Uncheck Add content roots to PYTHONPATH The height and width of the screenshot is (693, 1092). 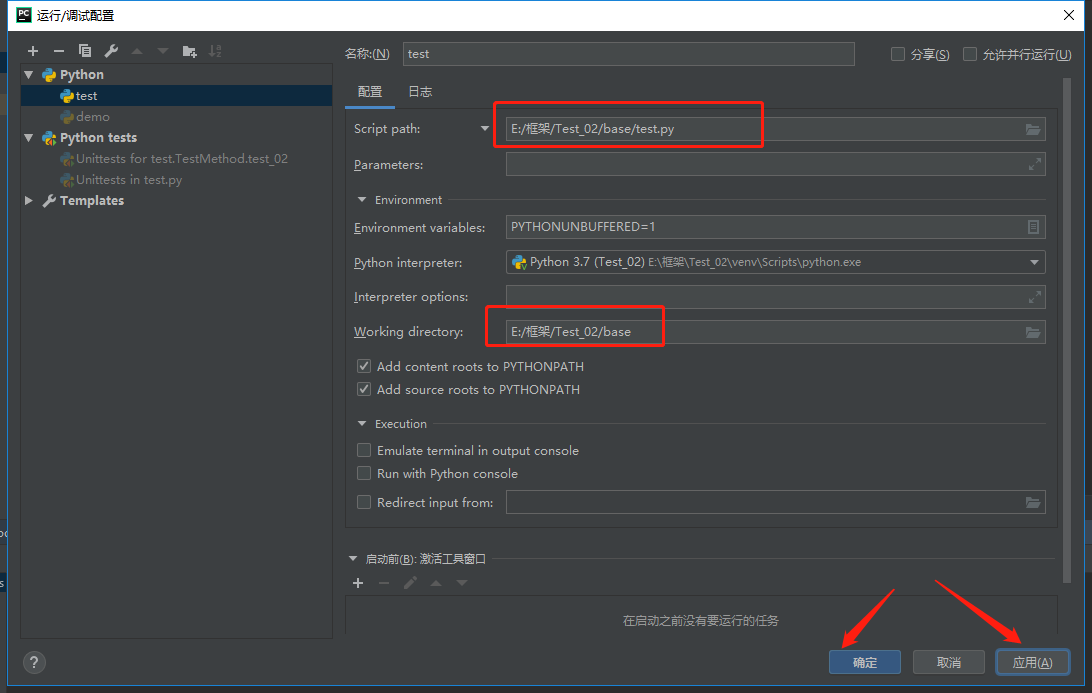tap(364, 366)
